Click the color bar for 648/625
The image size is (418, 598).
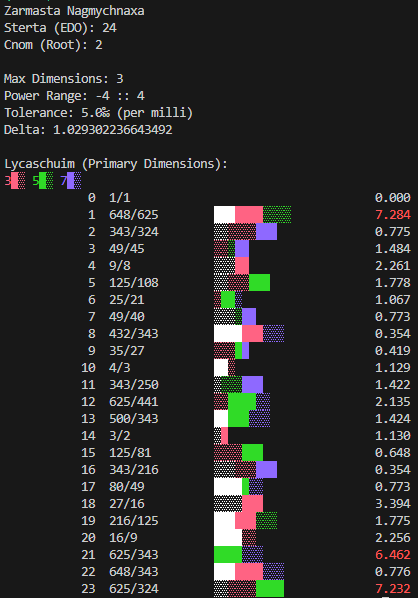coord(252,215)
